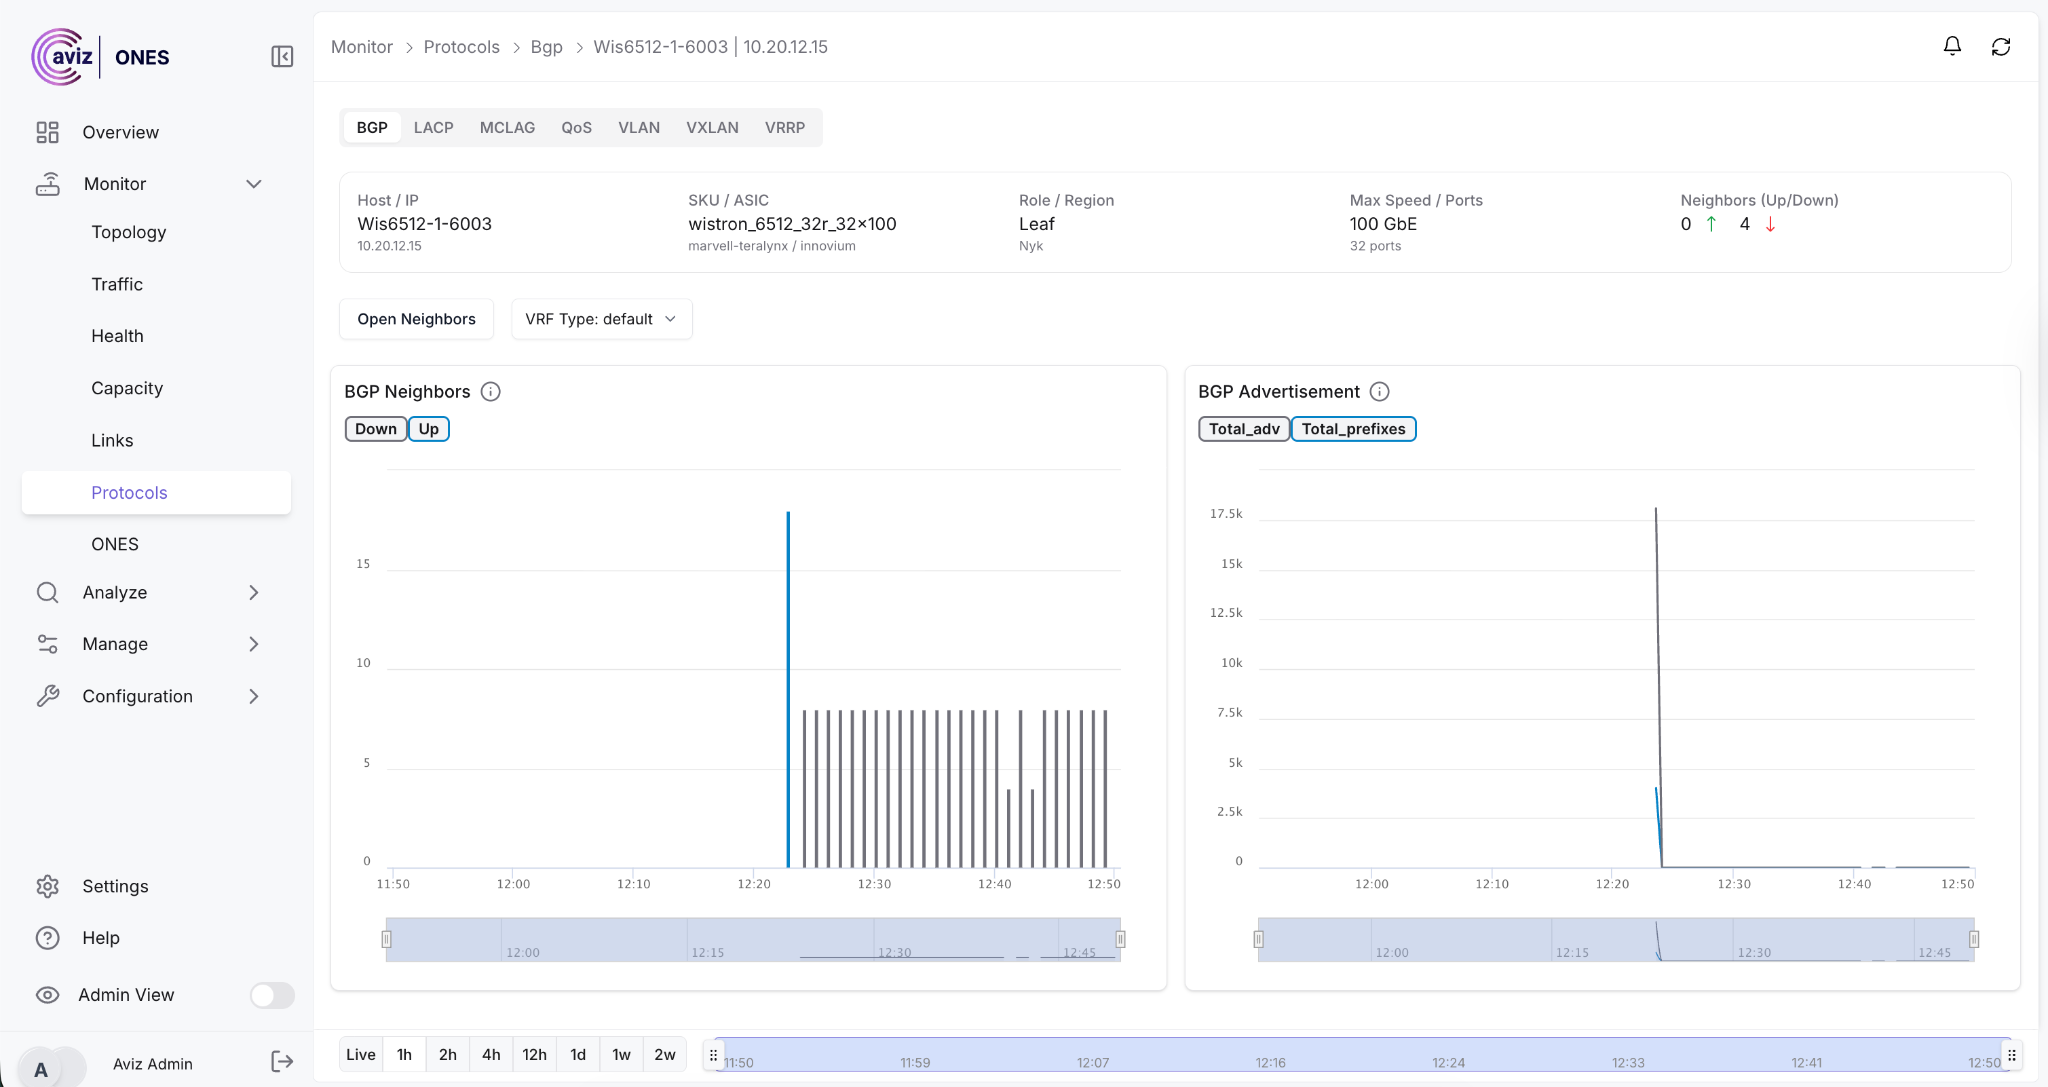Screen dimensions: 2048x1087
Task: Click the refresh icon
Action: (2001, 47)
